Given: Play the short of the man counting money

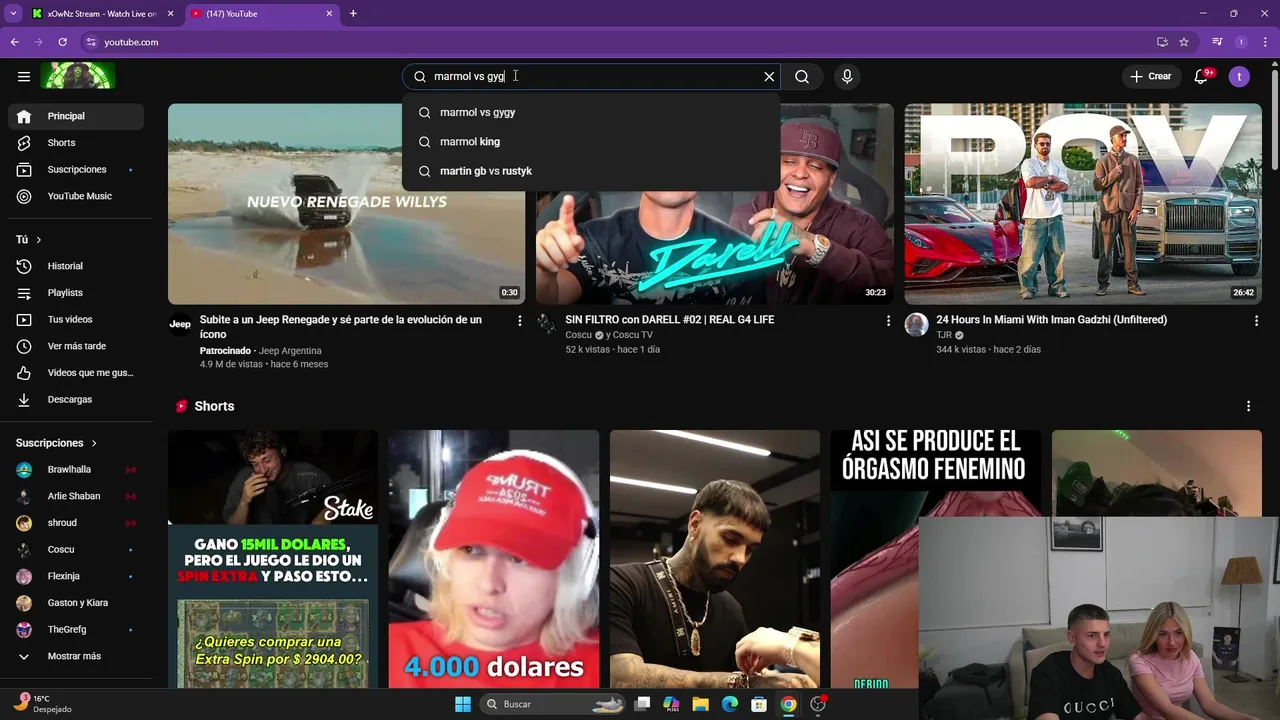Looking at the screenshot, I should pos(715,559).
